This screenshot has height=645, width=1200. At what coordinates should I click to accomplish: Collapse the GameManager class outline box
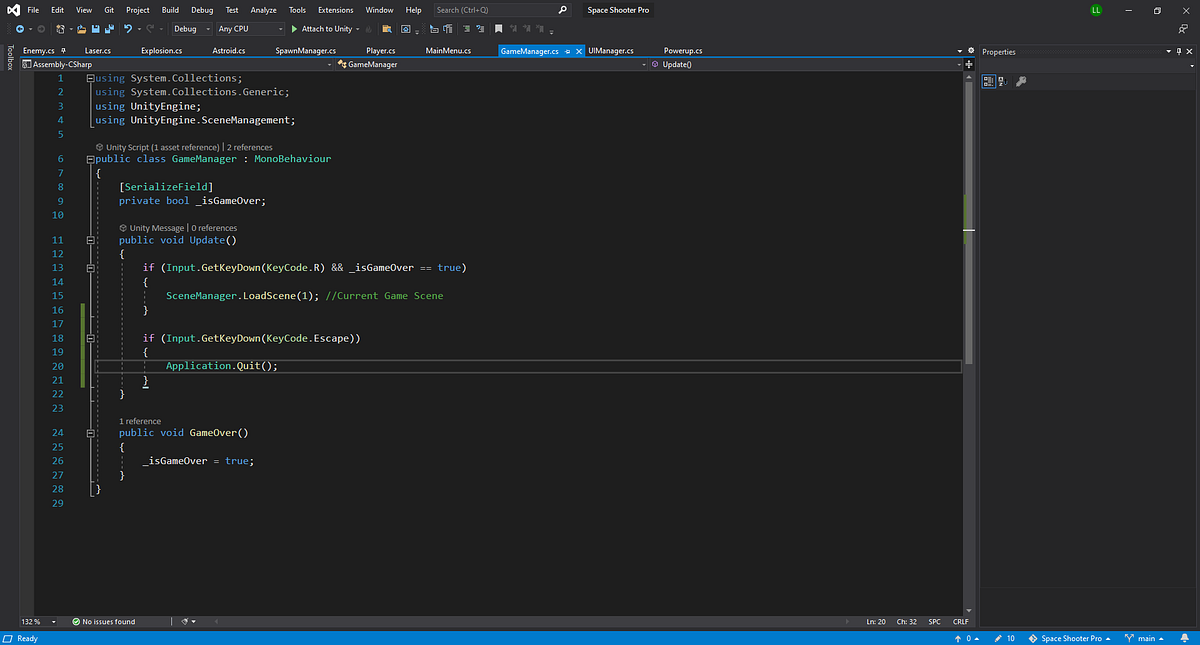click(x=90, y=159)
